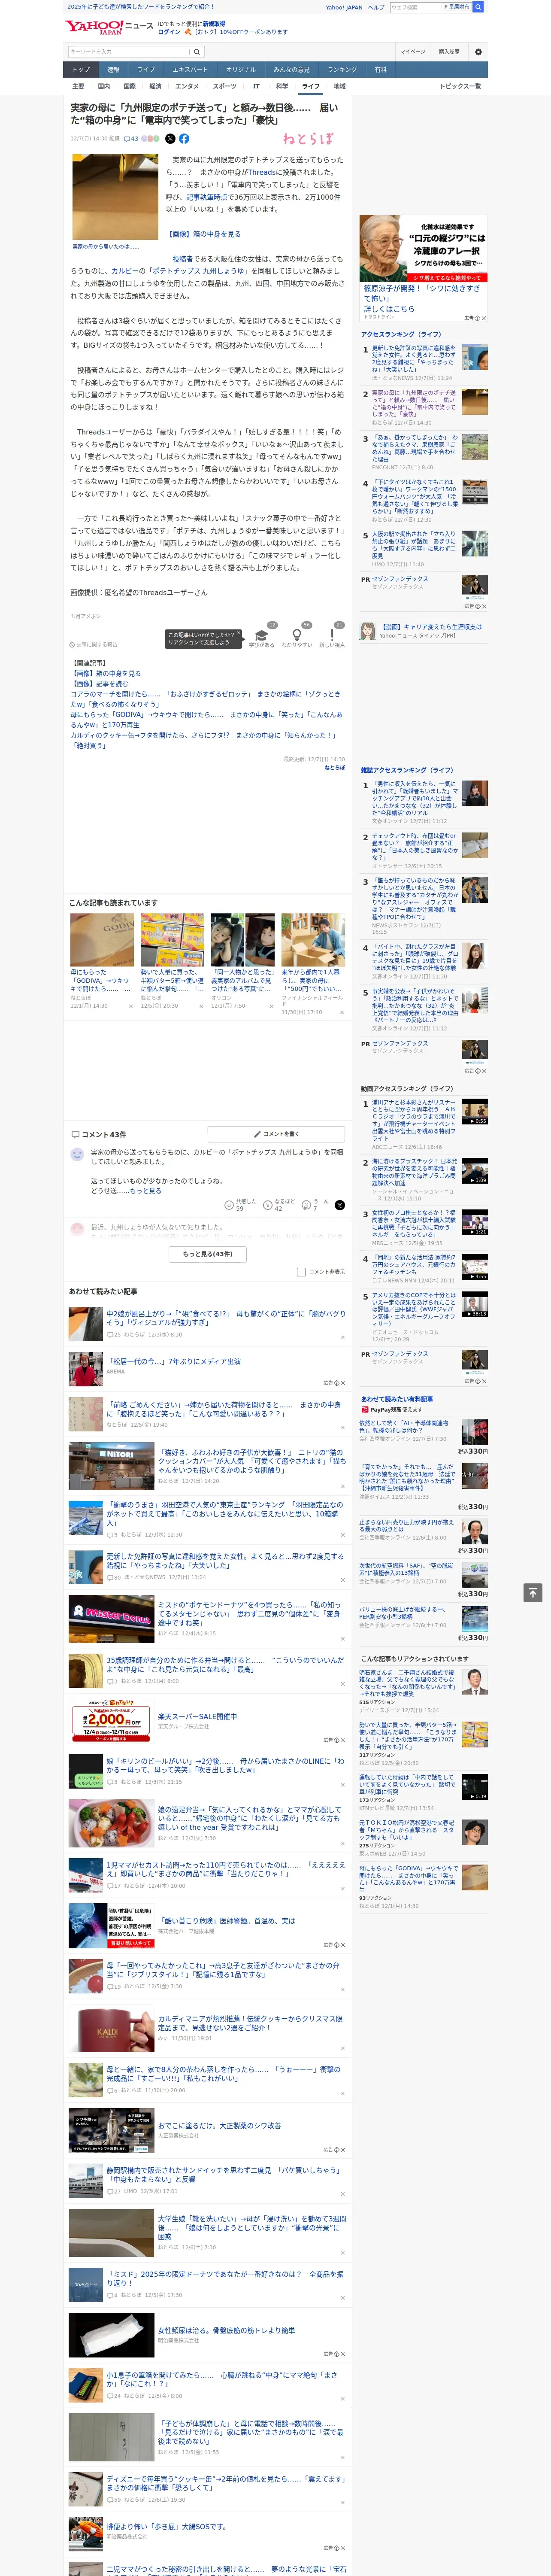Click うーん reaction on first comment
This screenshot has height=2576, width=551.
[315, 1205]
